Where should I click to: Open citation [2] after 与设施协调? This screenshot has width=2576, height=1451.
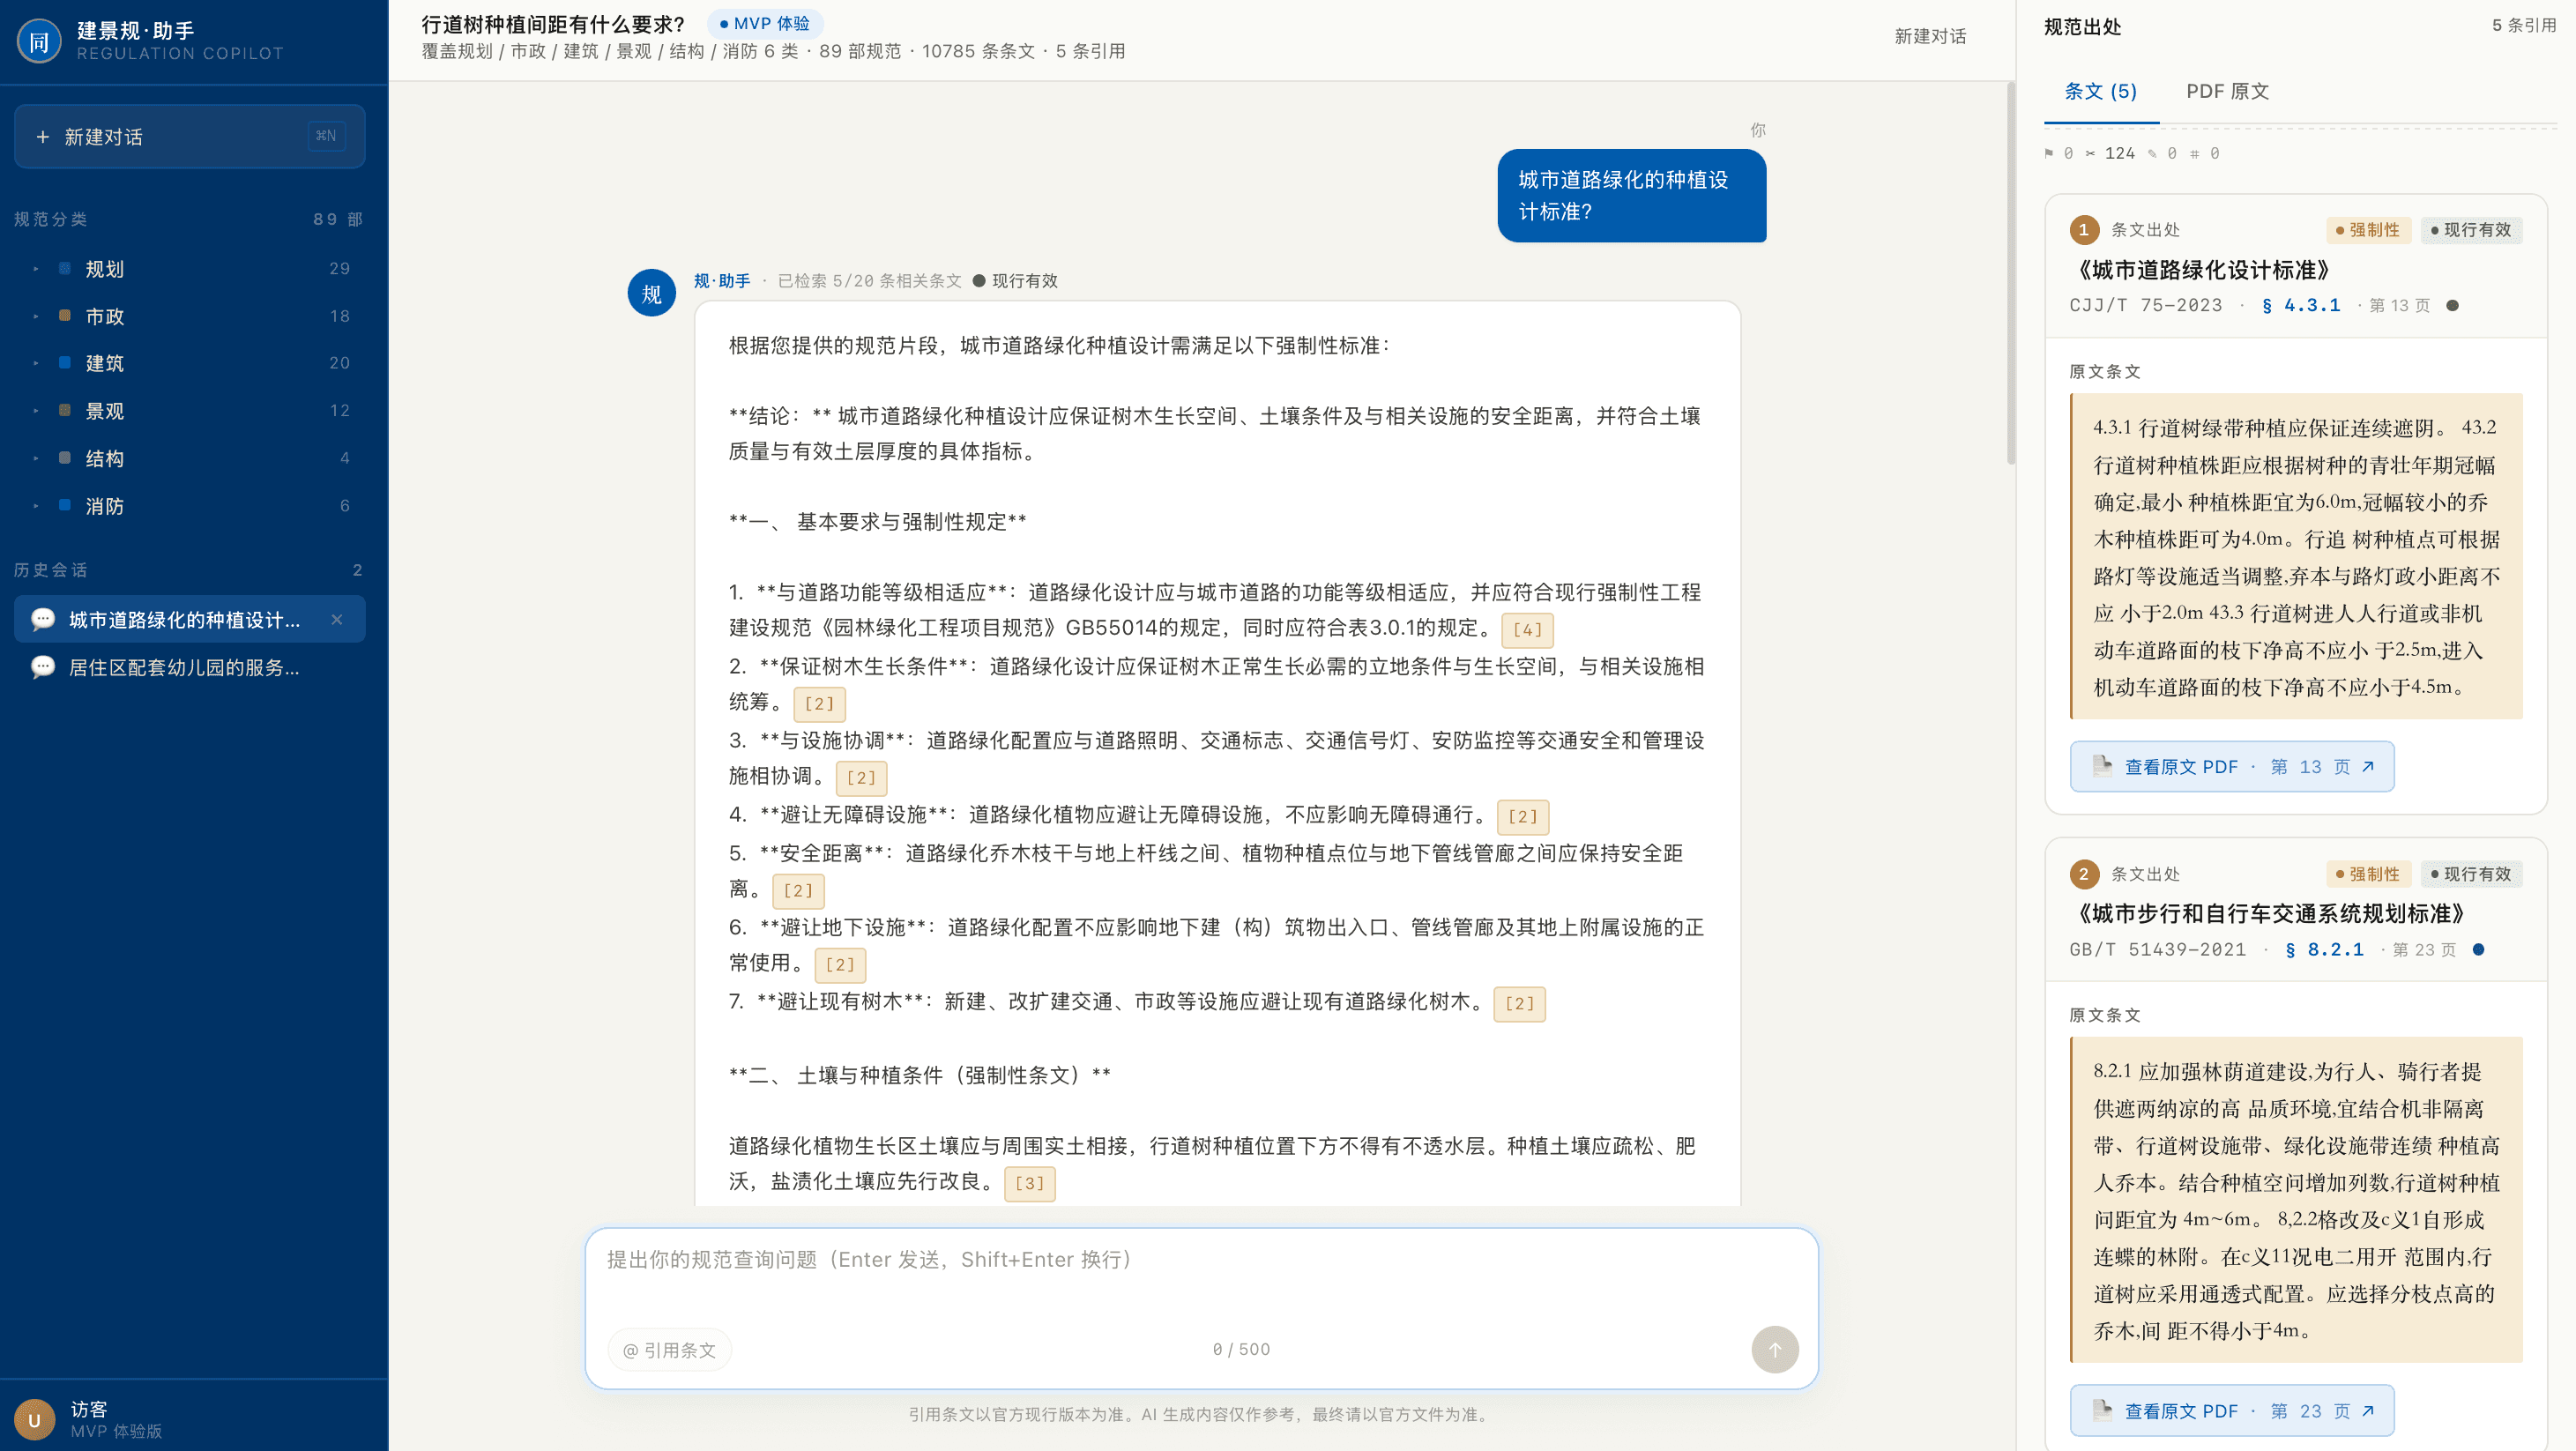click(x=861, y=778)
